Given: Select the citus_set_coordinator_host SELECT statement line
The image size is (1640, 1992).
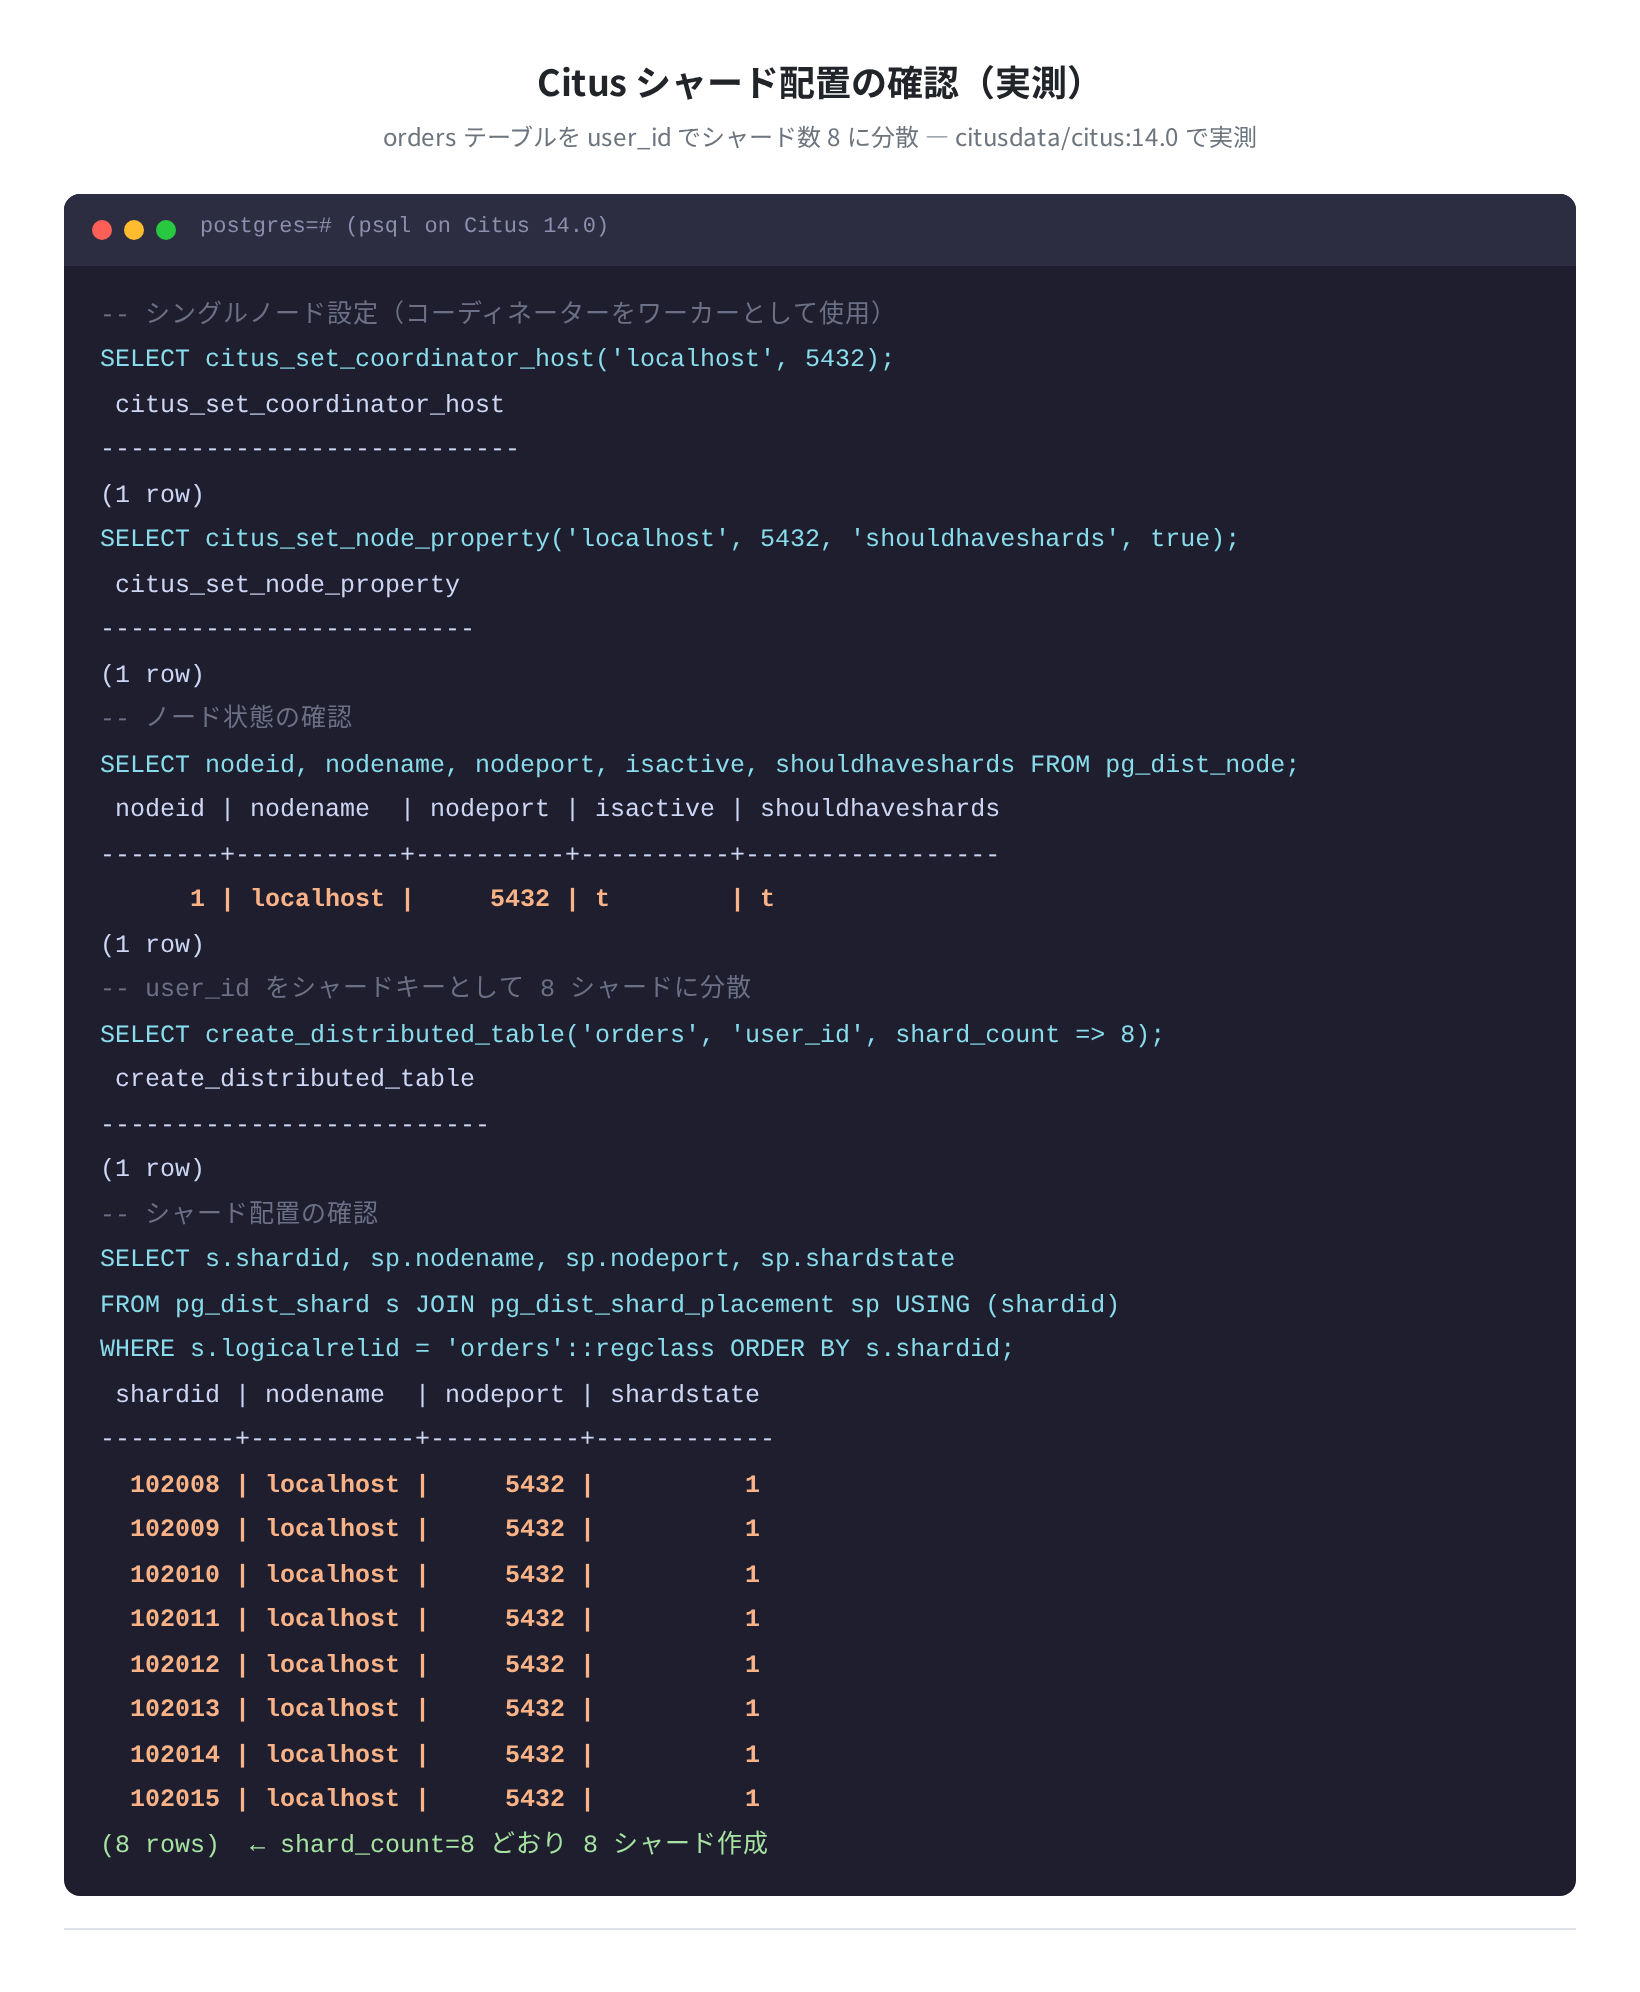Looking at the screenshot, I should point(497,359).
